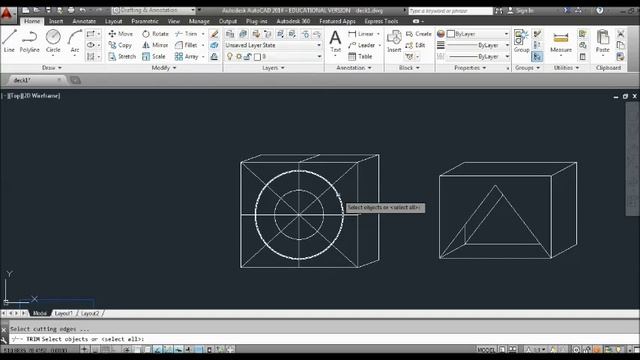Click the Group tool
This screenshot has height=360, width=640.
click(521, 41)
